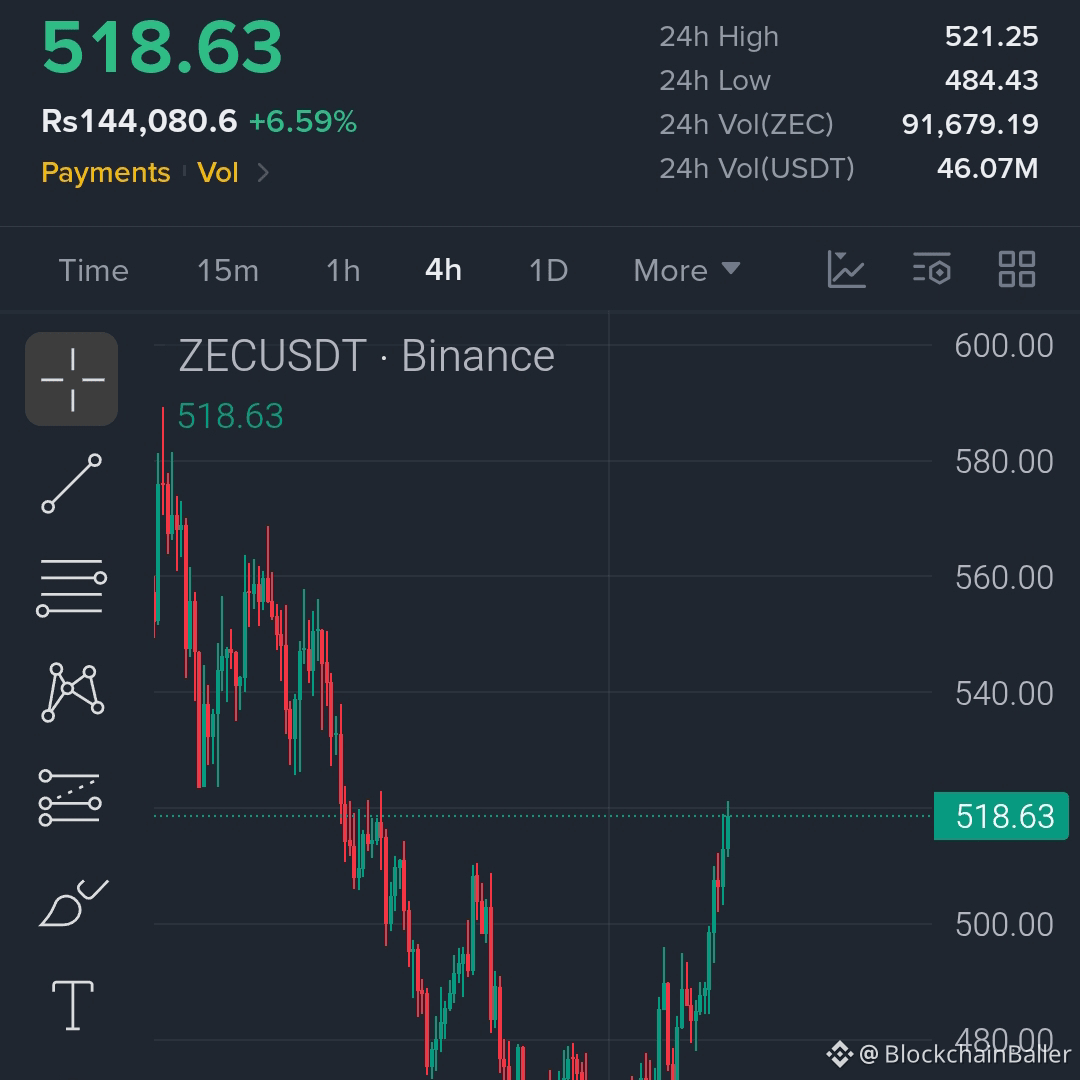
Task: Open the Vol tag link
Action: (x=218, y=172)
